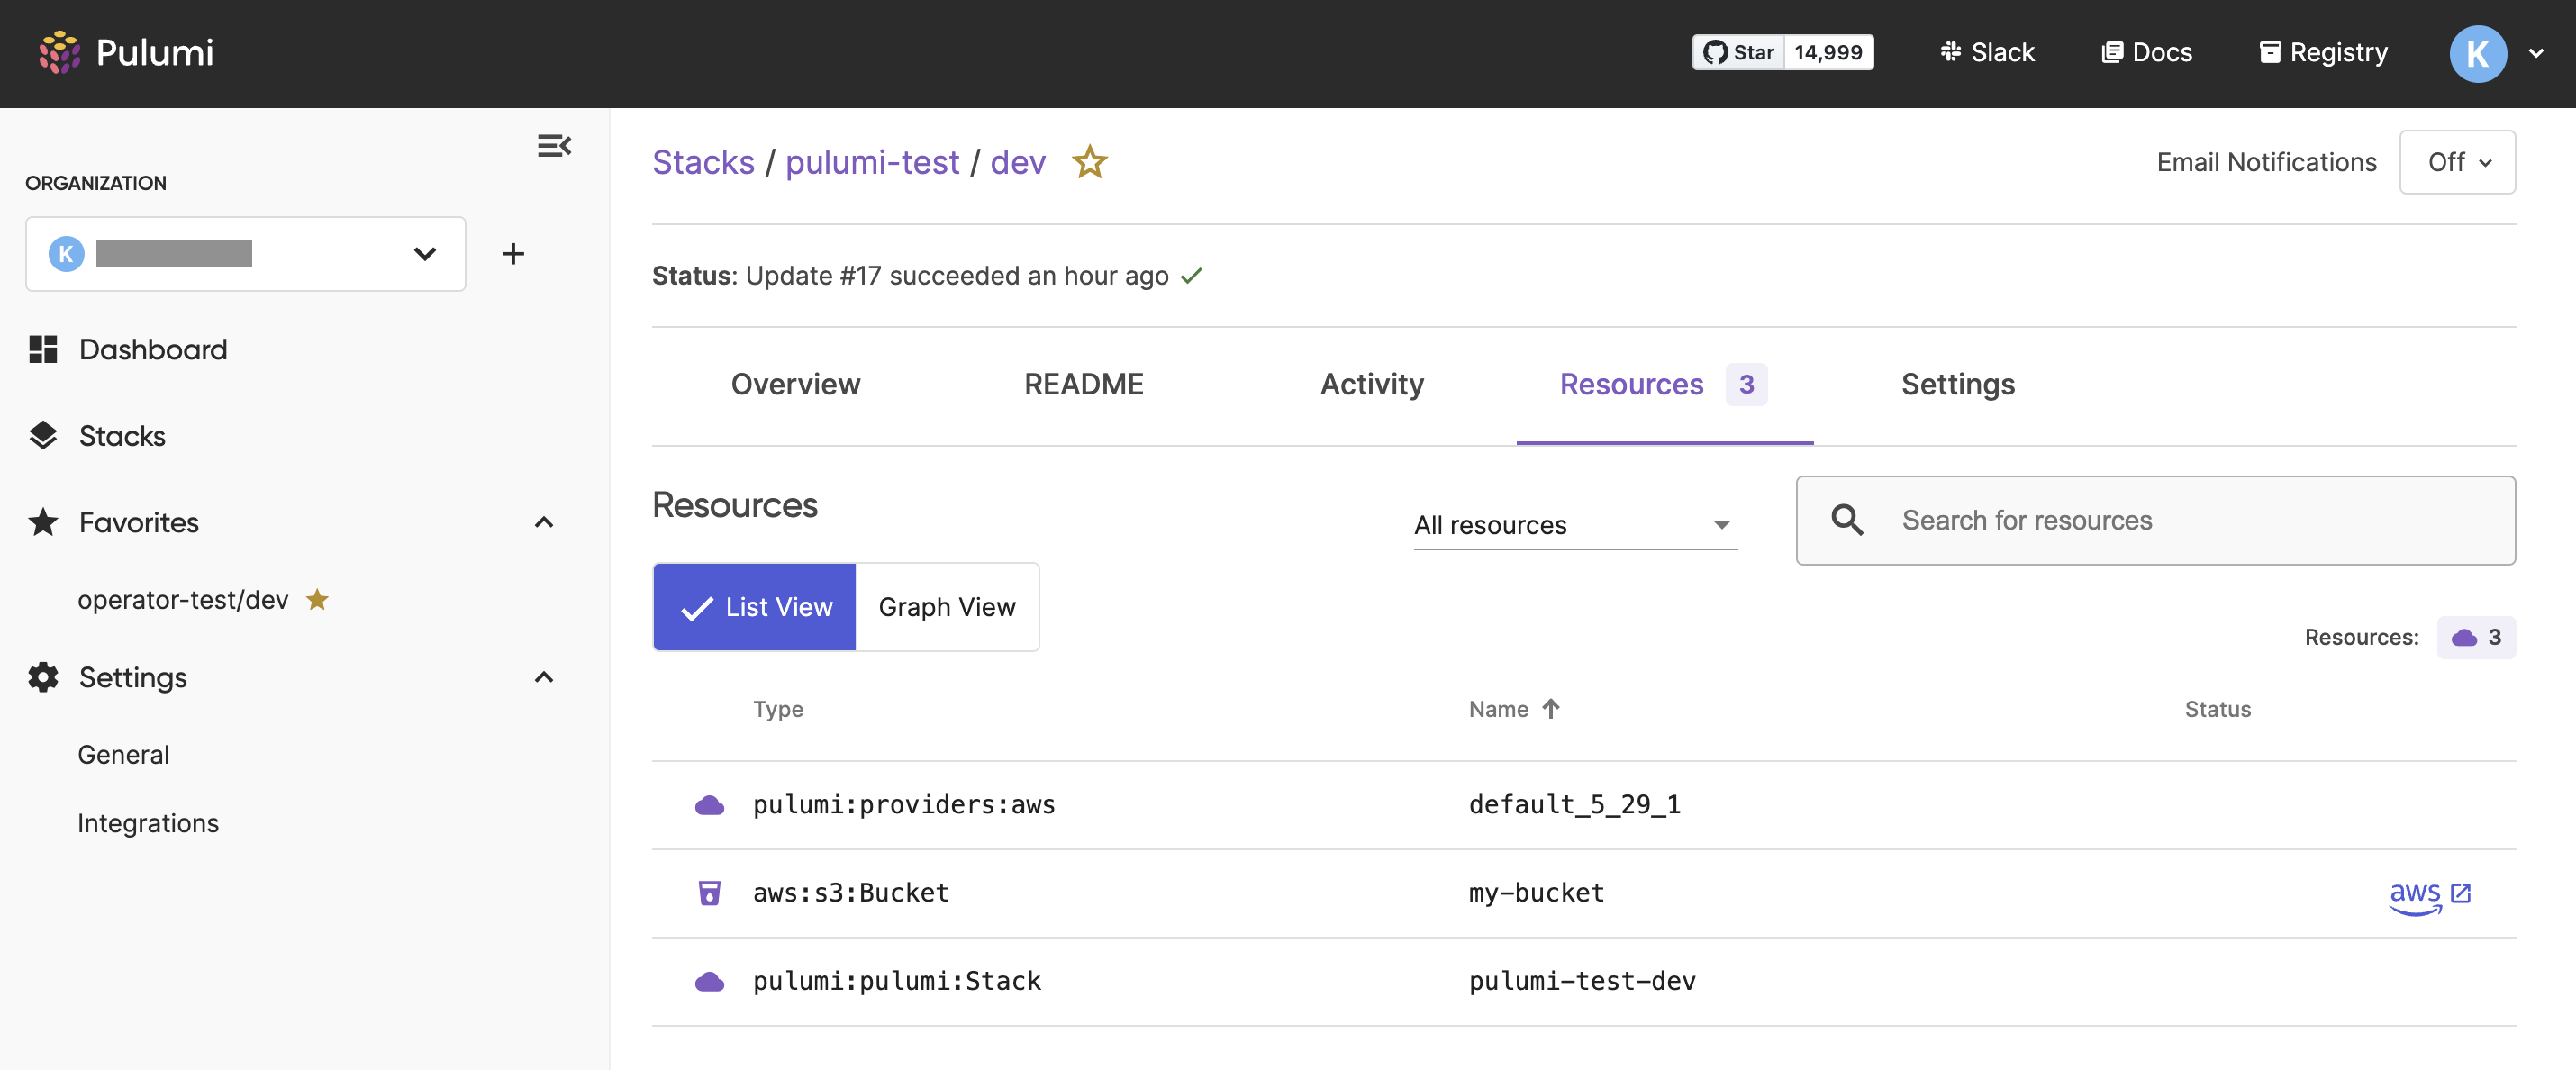The height and width of the screenshot is (1070, 2576).
Task: Switch to the README tab
Action: [x=1084, y=384]
